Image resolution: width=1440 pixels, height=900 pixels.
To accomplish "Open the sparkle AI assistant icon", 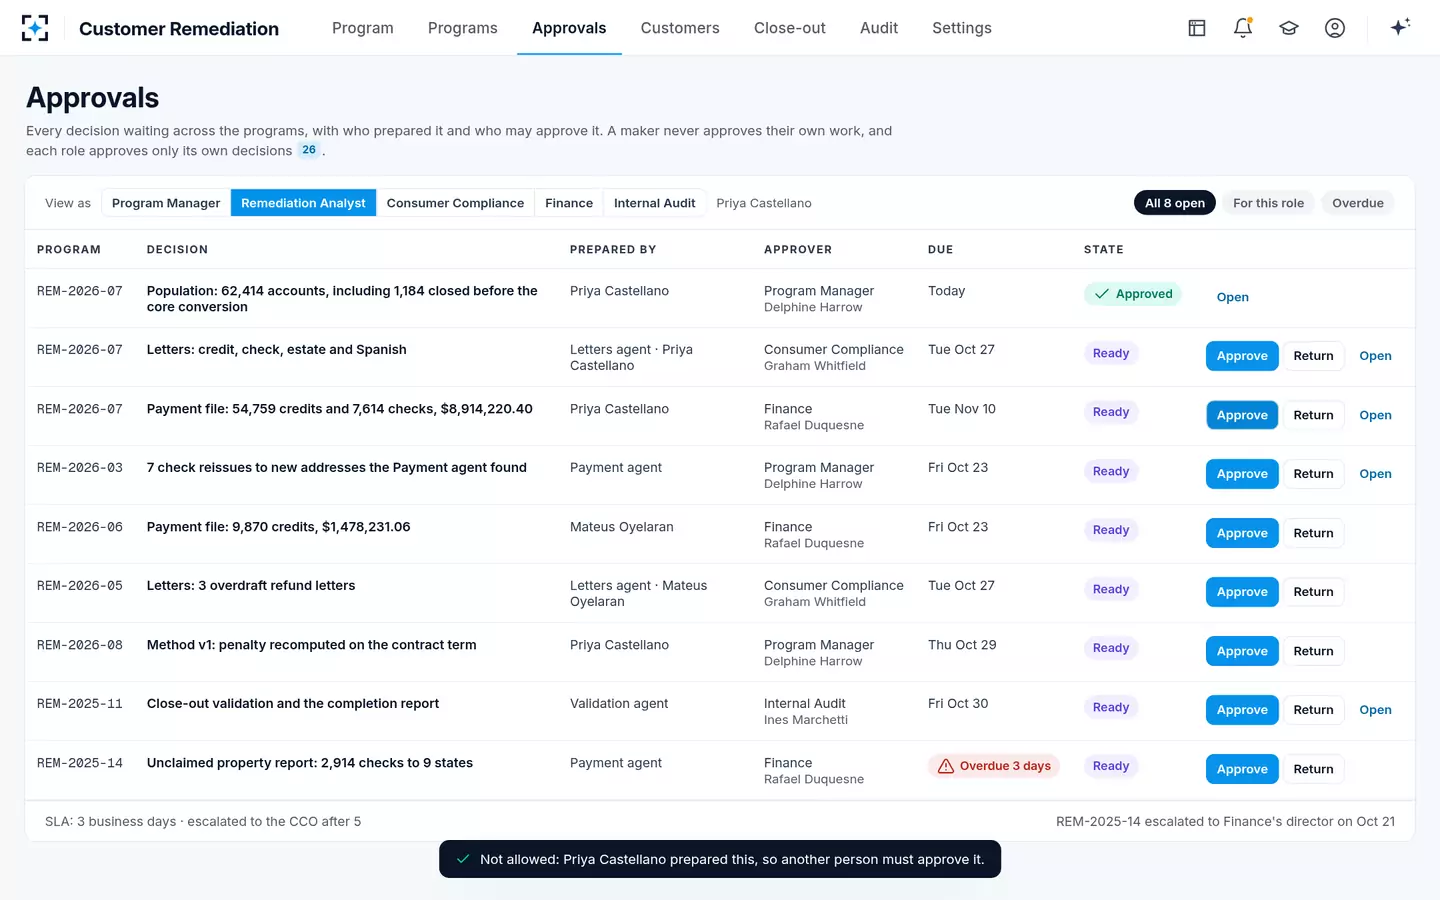I will (x=1400, y=27).
